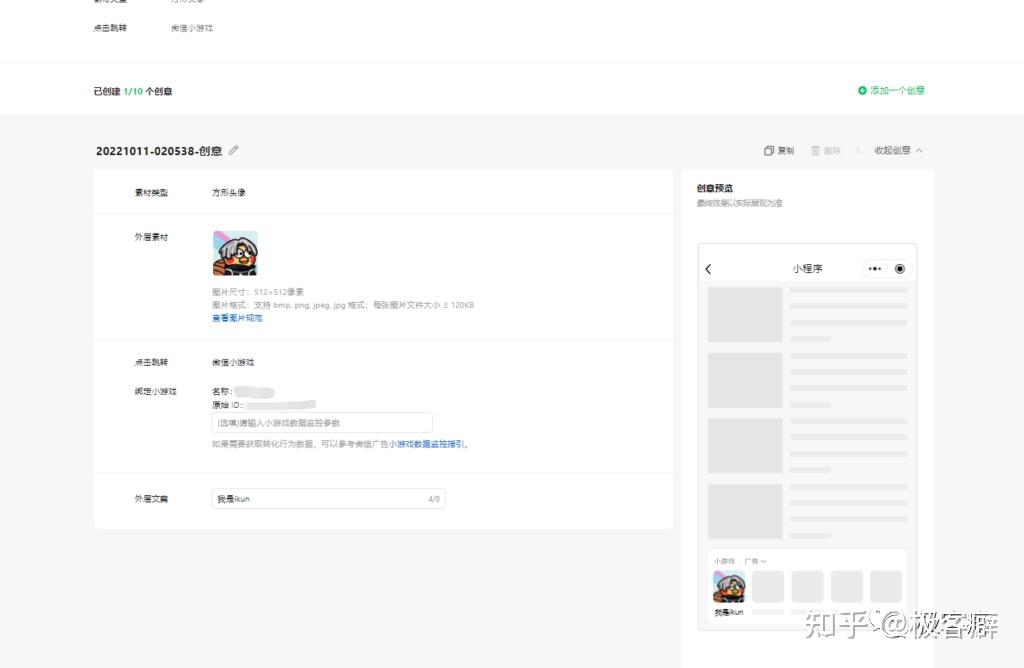The image size is (1024, 668).
Task: Focus the mini-game monitoring parameter input field
Action: 322,422
